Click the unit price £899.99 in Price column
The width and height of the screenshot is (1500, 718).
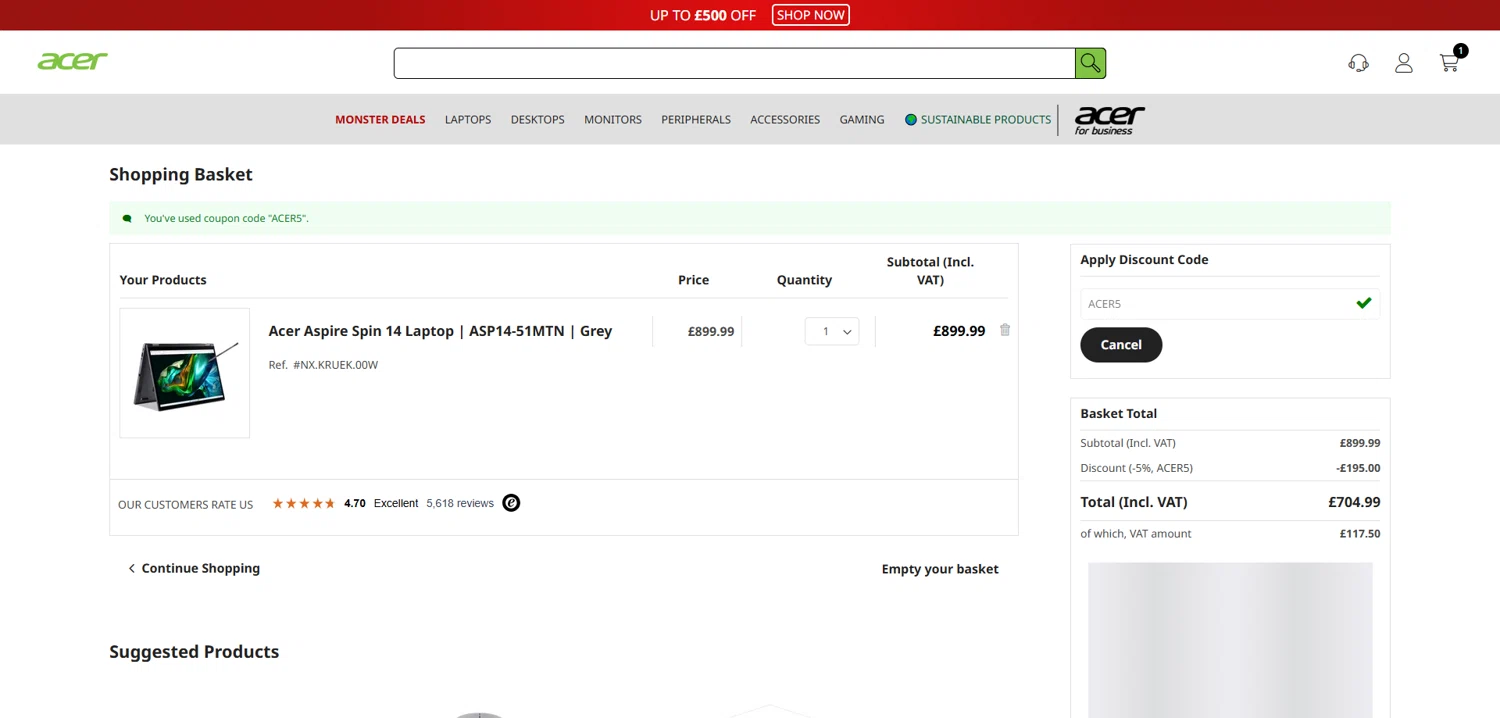tap(711, 331)
